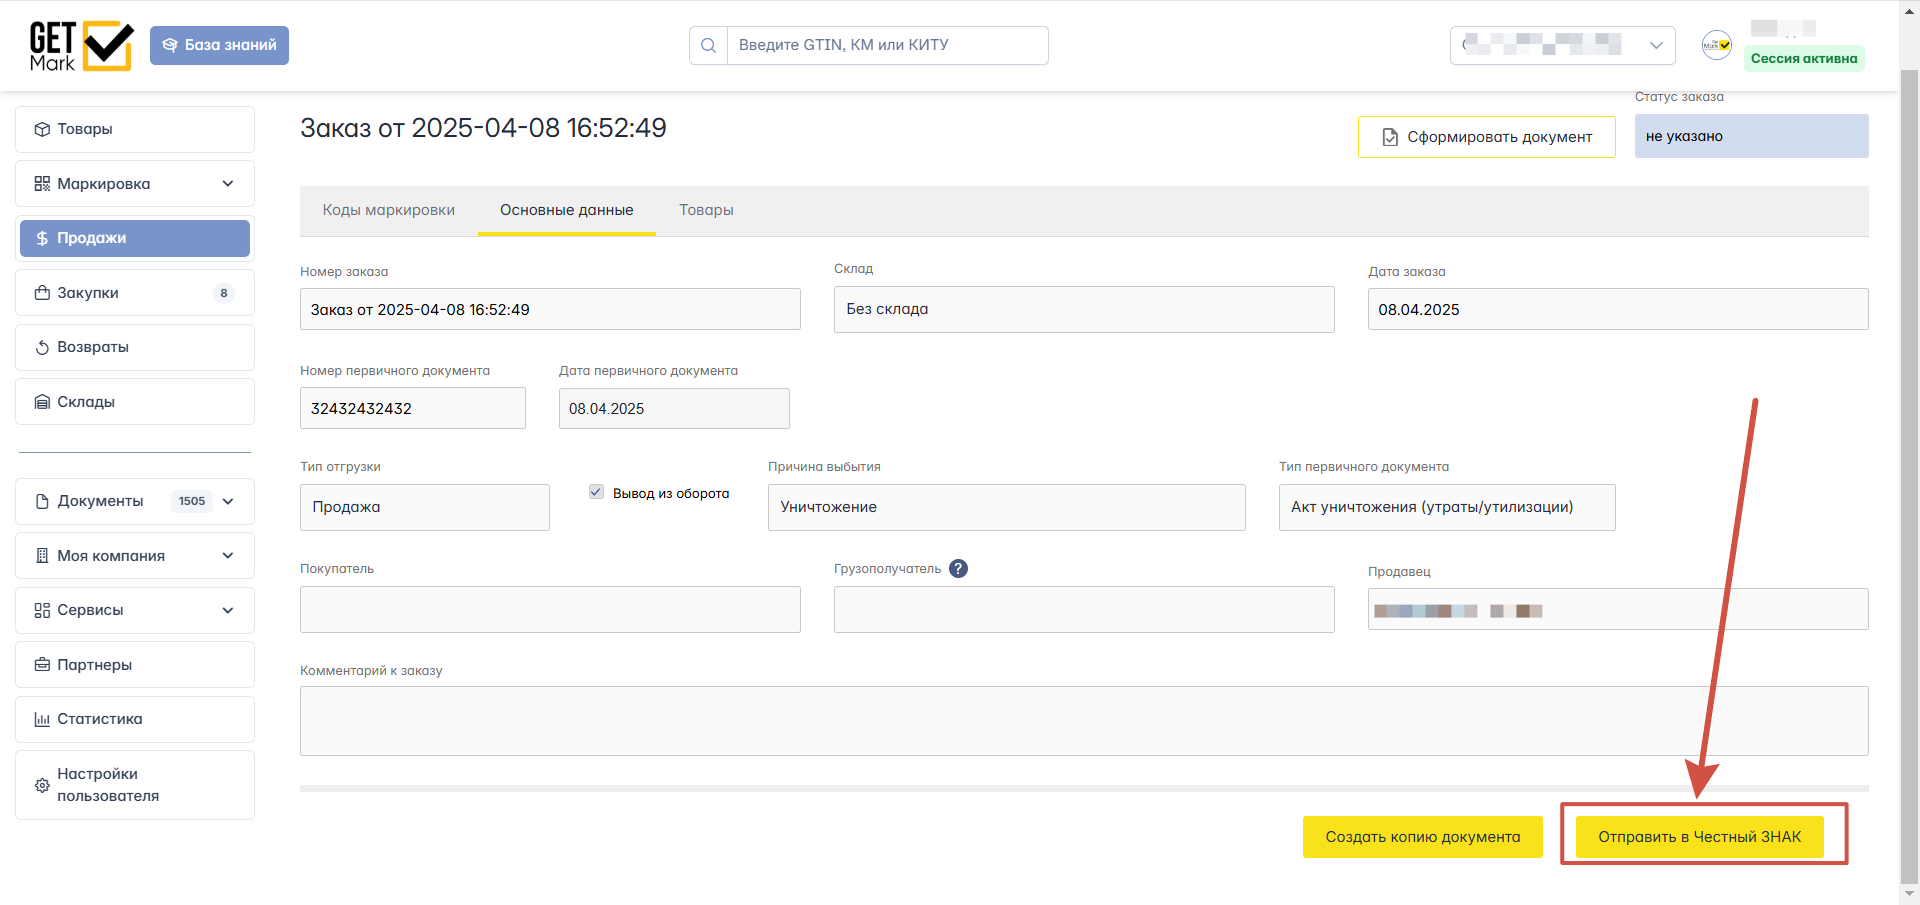The image size is (1920, 905).
Task: Switch to the Коды маркировки tab
Action: click(x=388, y=210)
